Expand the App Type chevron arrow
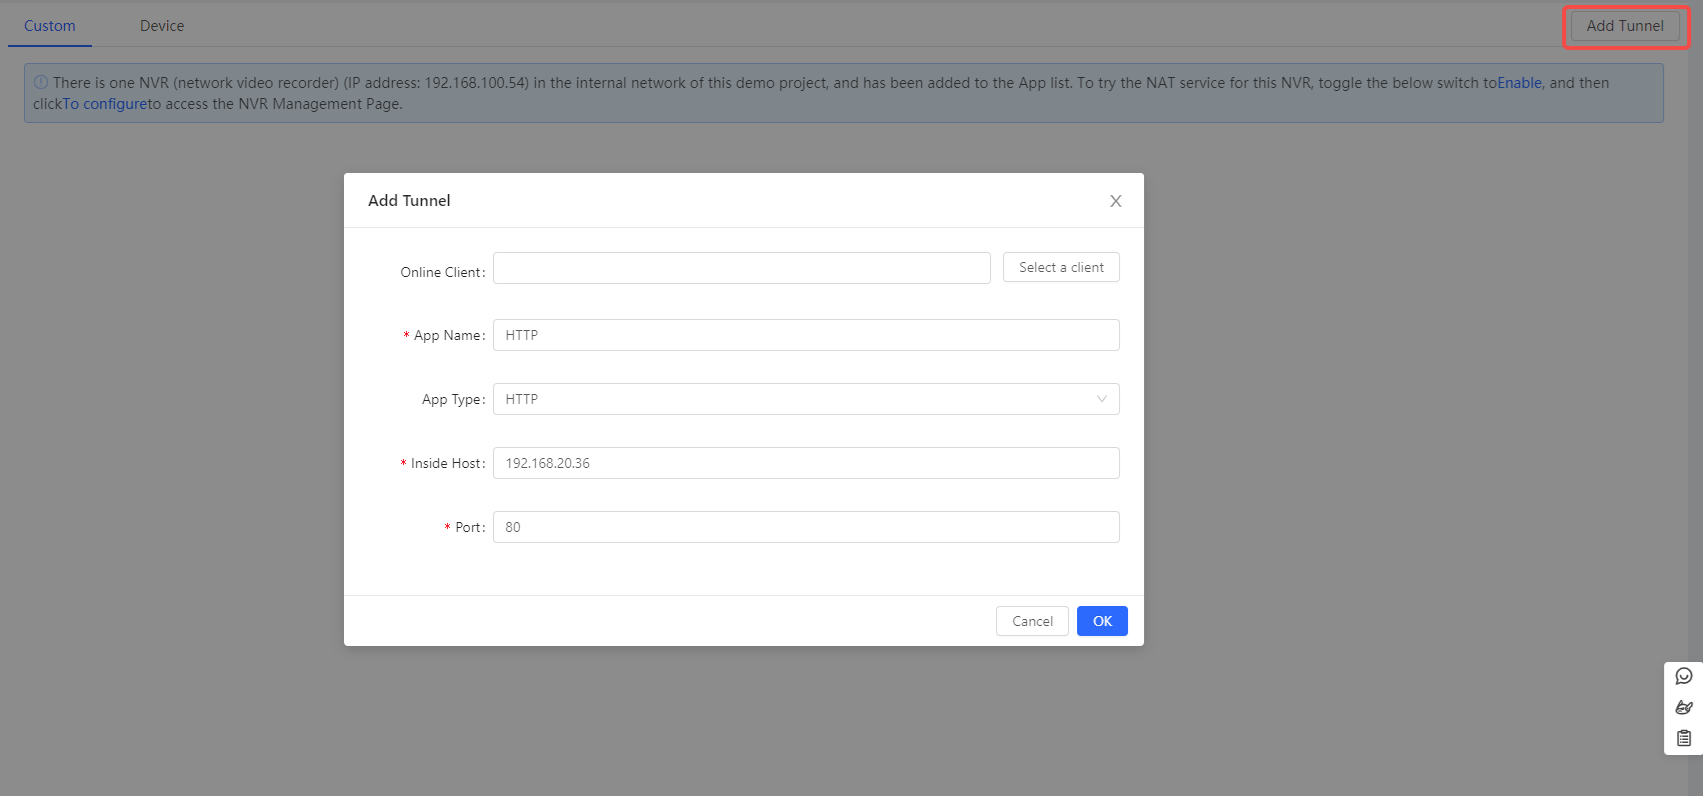This screenshot has width=1703, height=796. point(1101,399)
